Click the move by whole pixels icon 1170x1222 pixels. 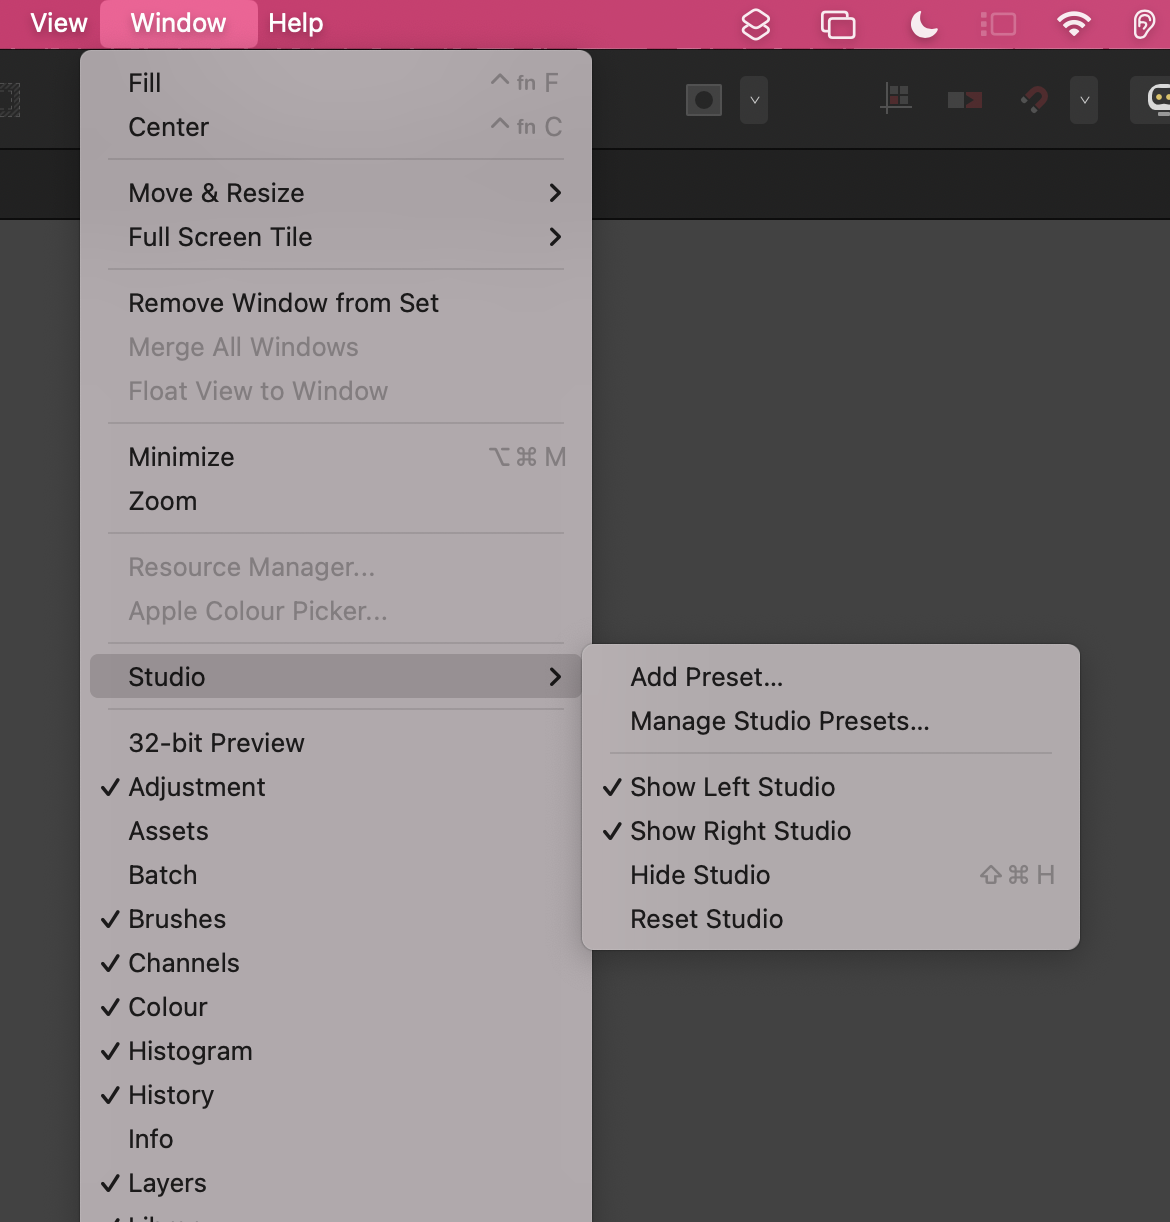tap(965, 100)
